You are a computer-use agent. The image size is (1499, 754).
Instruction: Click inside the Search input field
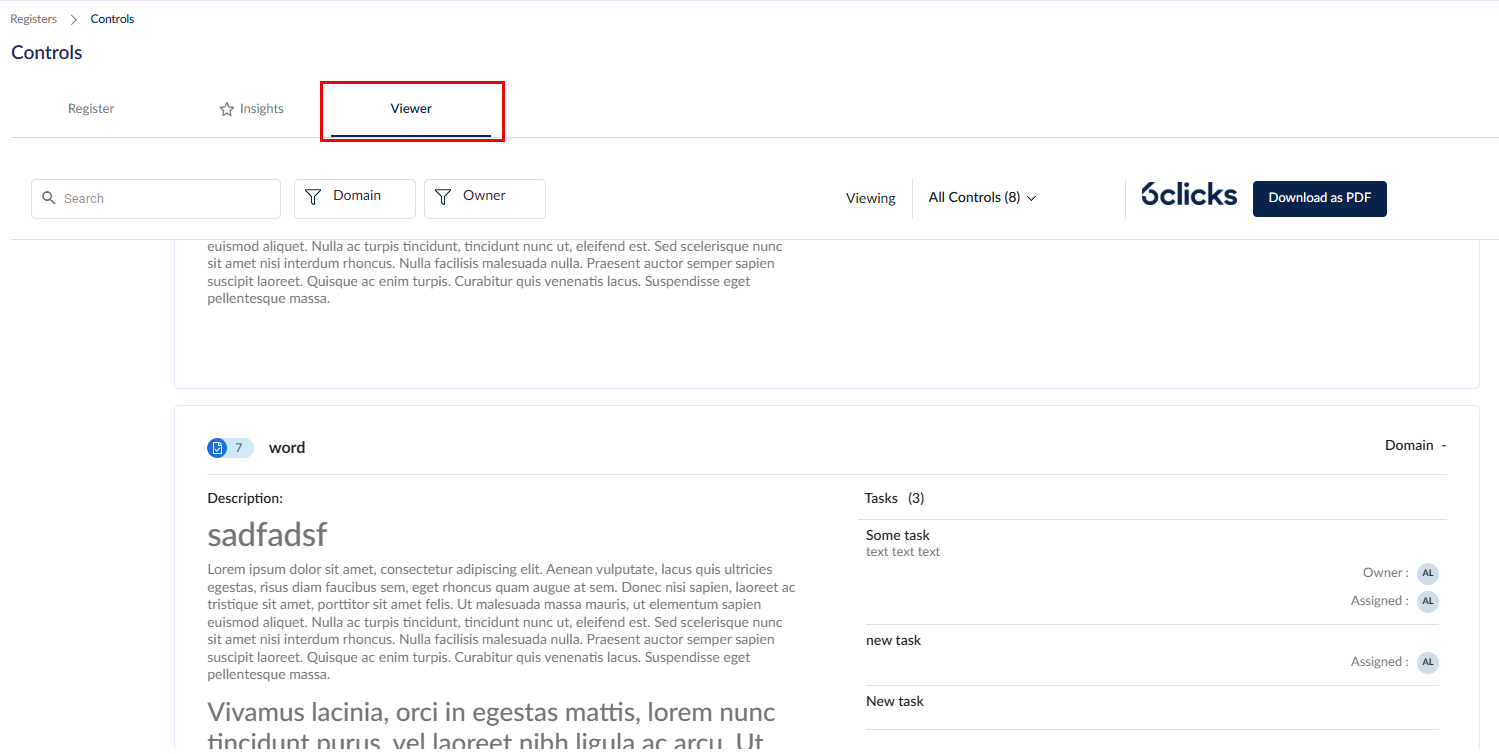[156, 198]
